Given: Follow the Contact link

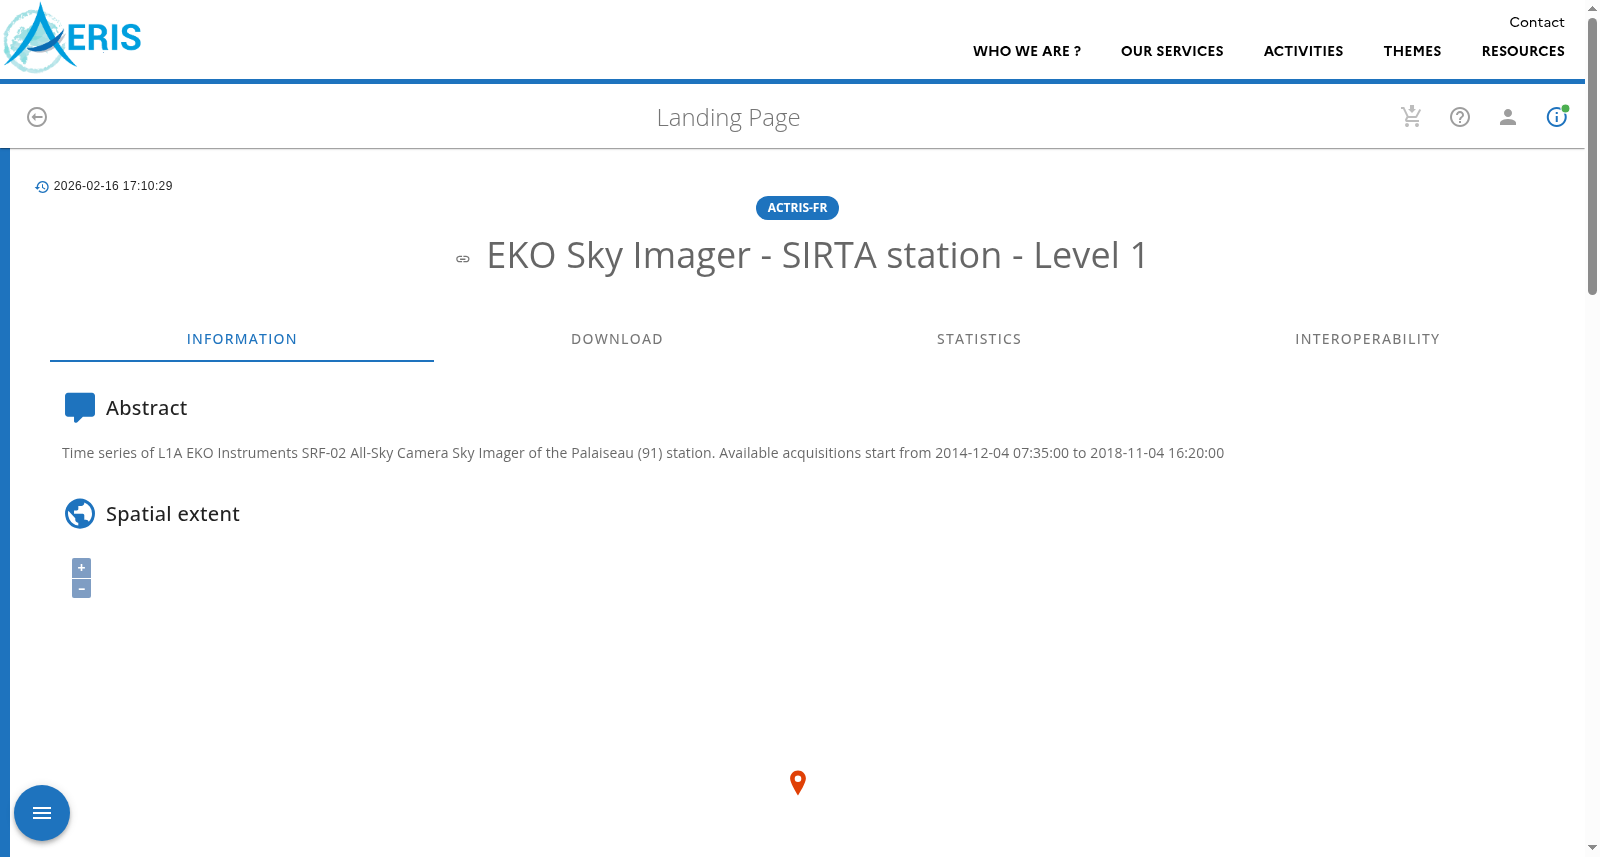Looking at the screenshot, I should (x=1537, y=22).
